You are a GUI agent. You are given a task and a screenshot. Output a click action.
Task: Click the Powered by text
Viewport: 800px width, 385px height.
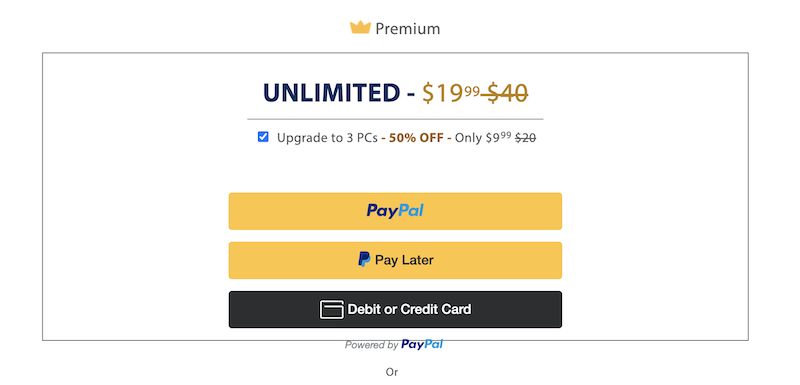point(371,345)
